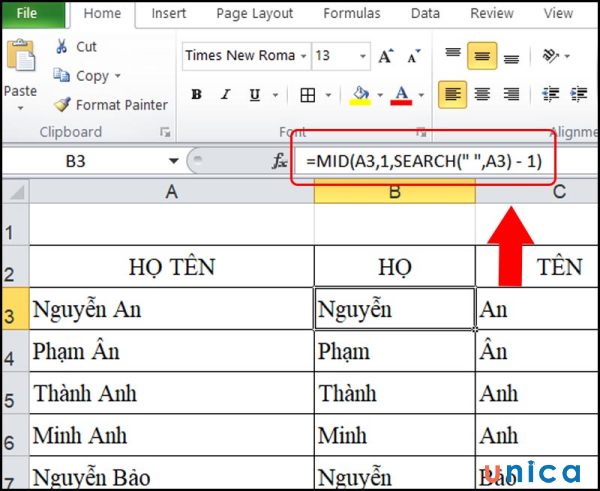Toggle underline formatting
The width and height of the screenshot is (600, 491).
click(254, 95)
